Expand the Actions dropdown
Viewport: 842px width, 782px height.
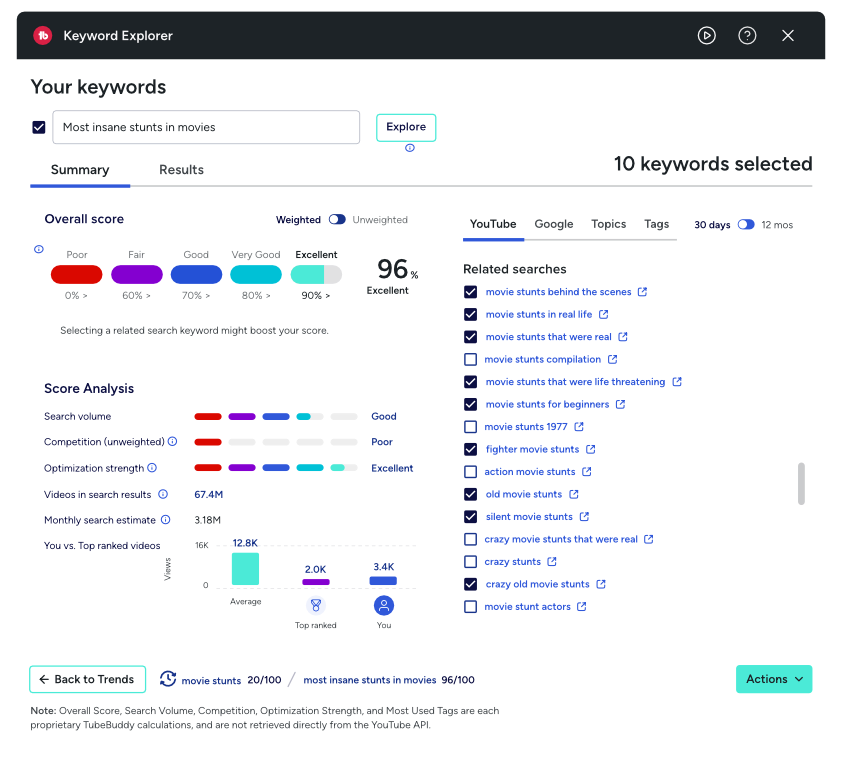click(x=774, y=679)
